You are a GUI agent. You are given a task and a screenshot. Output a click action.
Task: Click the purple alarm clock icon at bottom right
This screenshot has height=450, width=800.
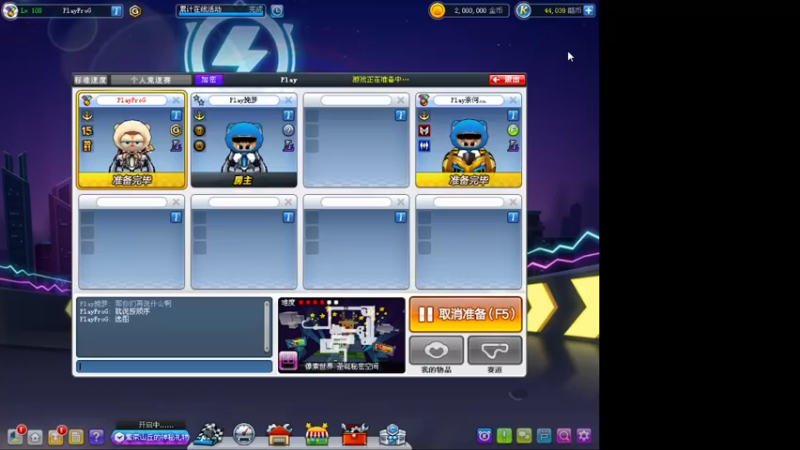coord(484,436)
